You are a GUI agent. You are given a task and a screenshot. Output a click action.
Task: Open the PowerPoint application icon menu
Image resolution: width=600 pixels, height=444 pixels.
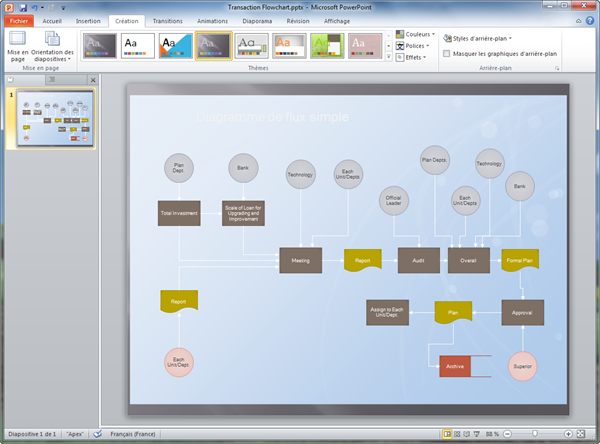tap(9, 7)
